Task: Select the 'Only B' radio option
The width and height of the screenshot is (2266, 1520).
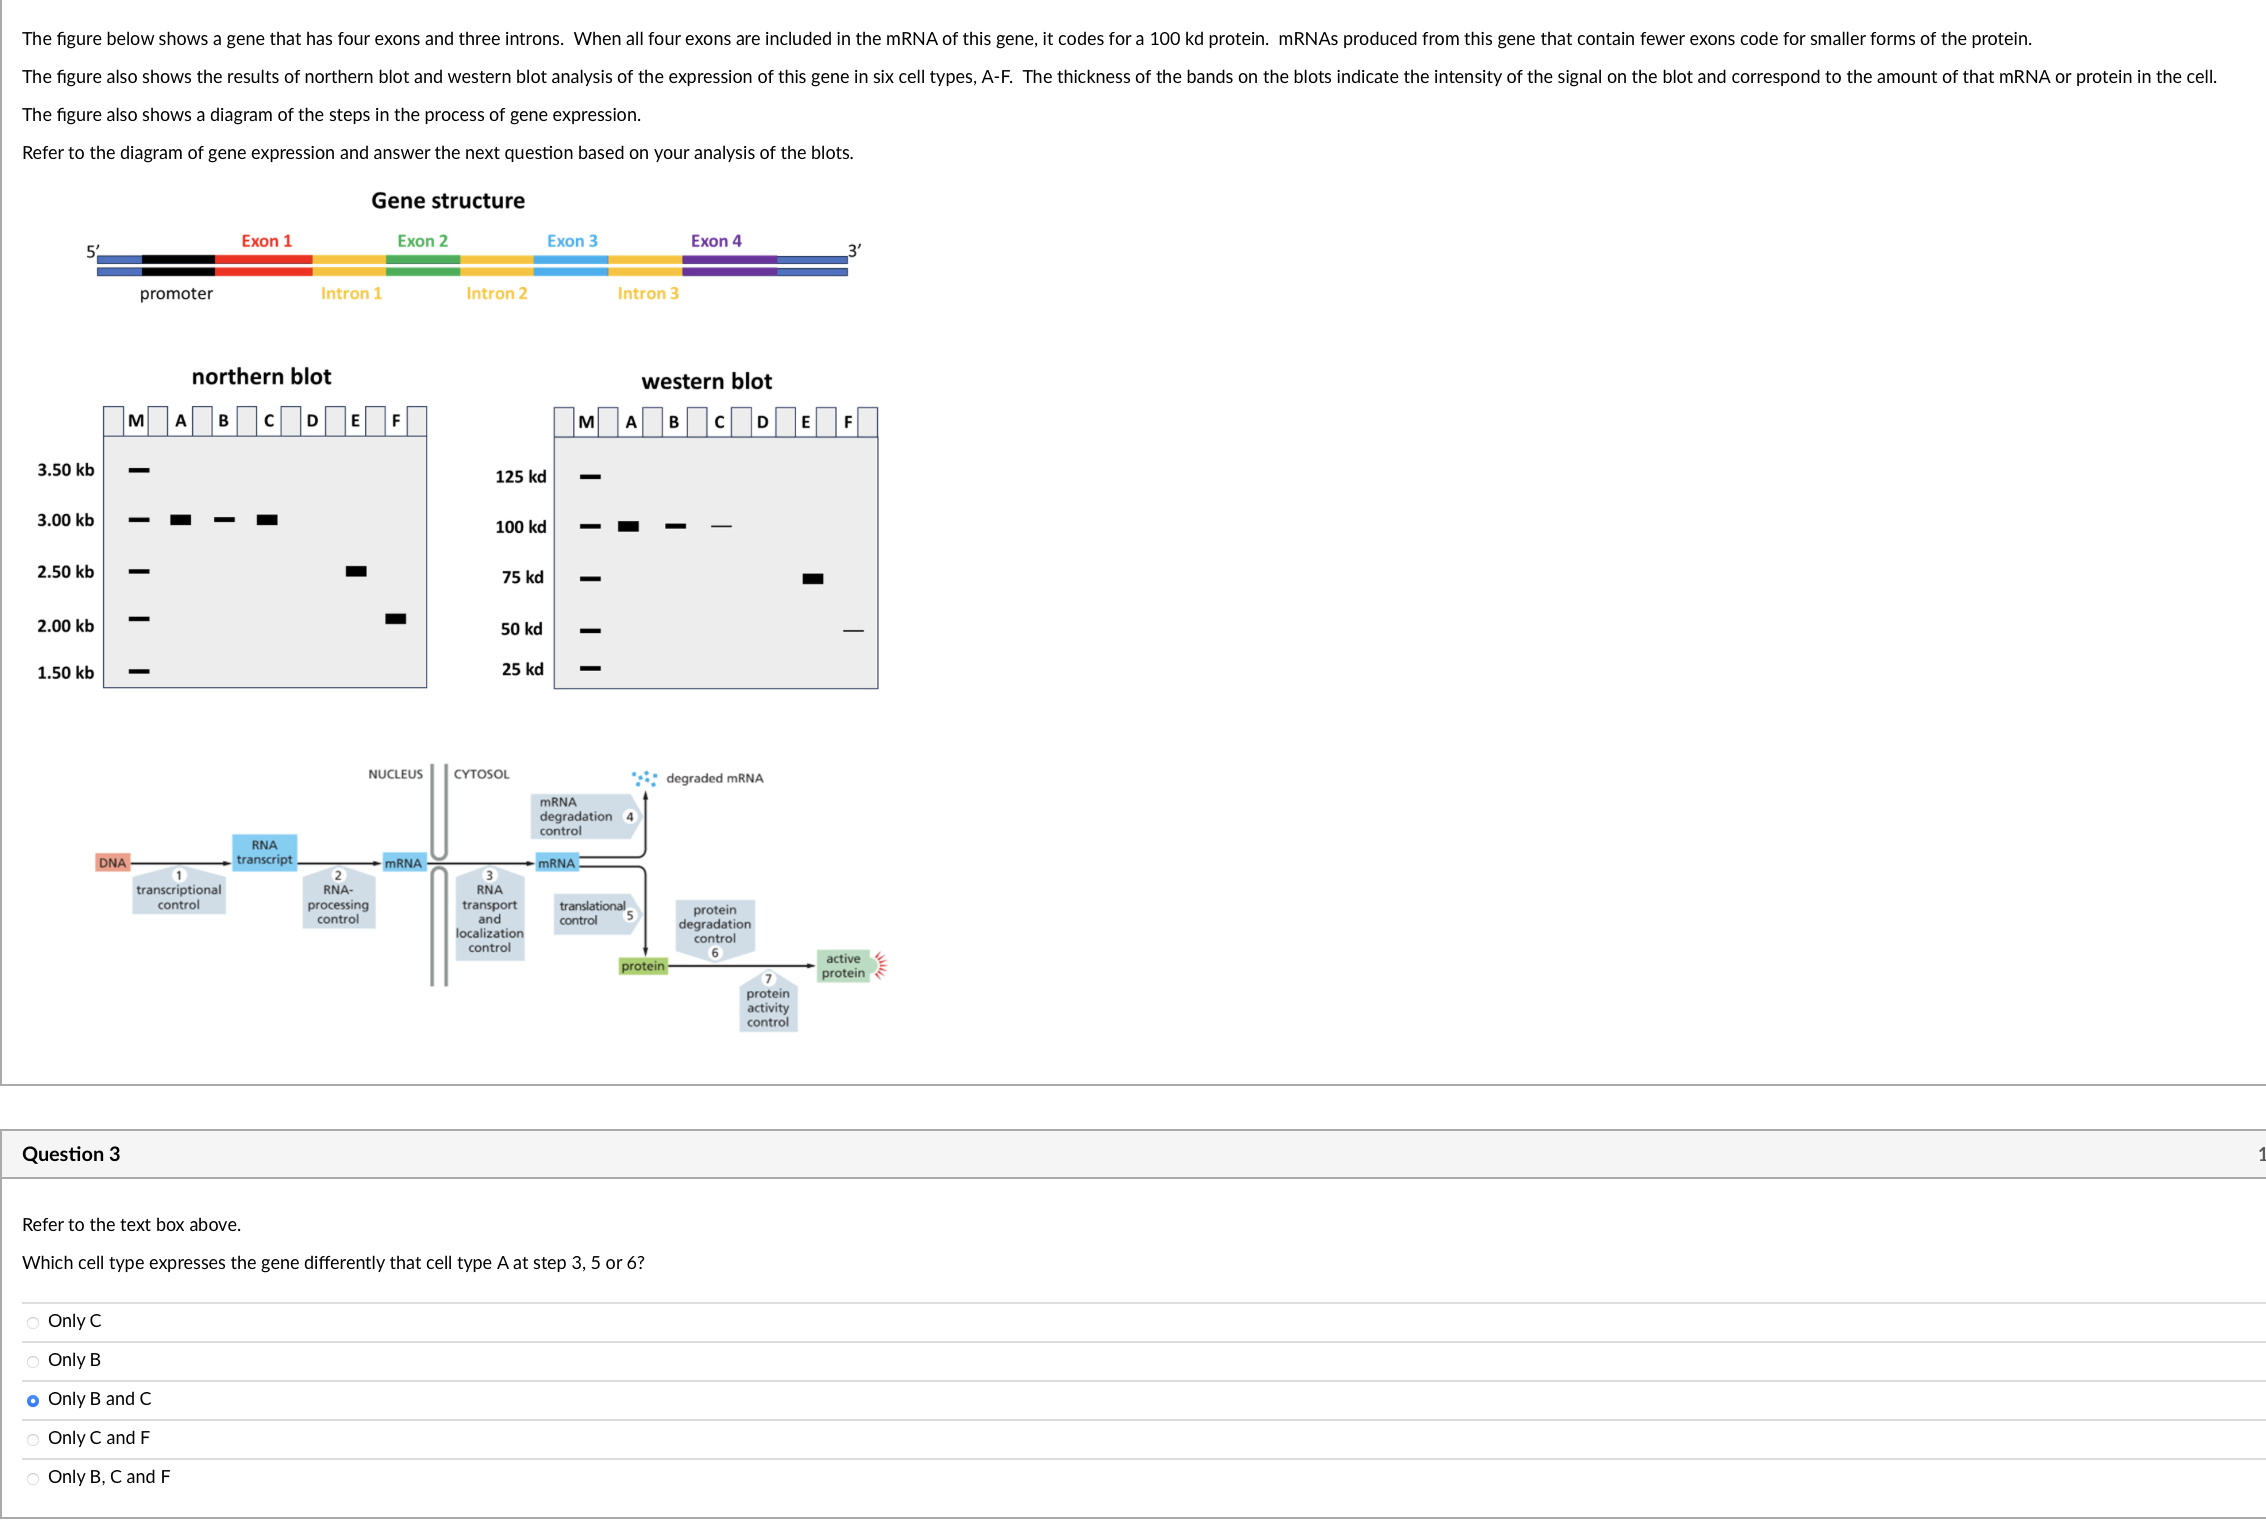Action: tap(33, 1361)
